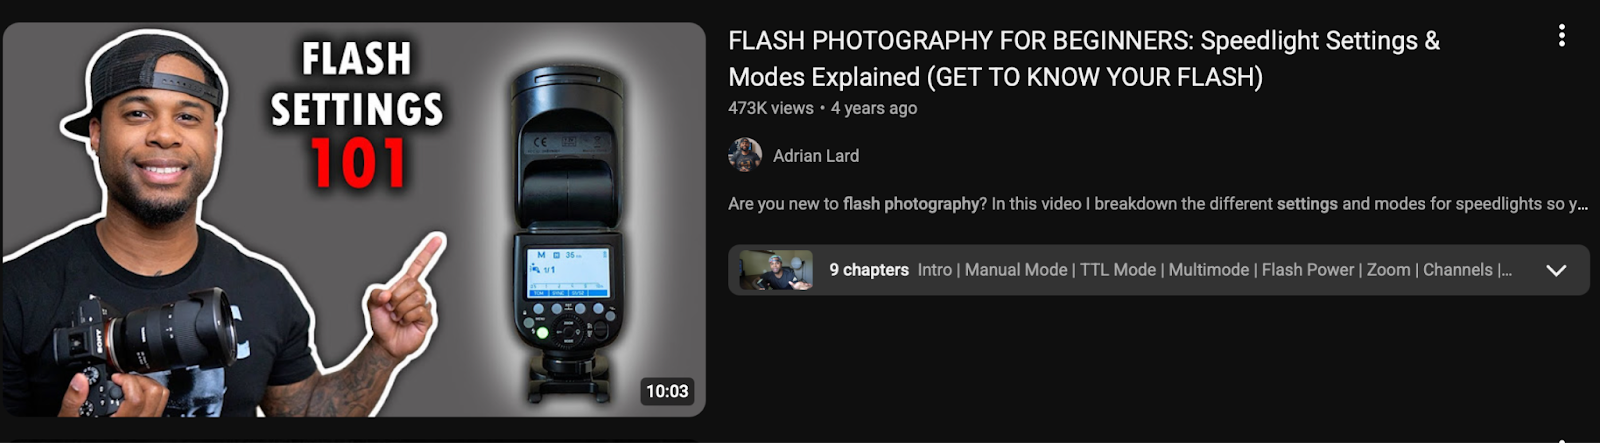
Task: Expand the chapters list with the chevron
Action: tap(1556, 270)
